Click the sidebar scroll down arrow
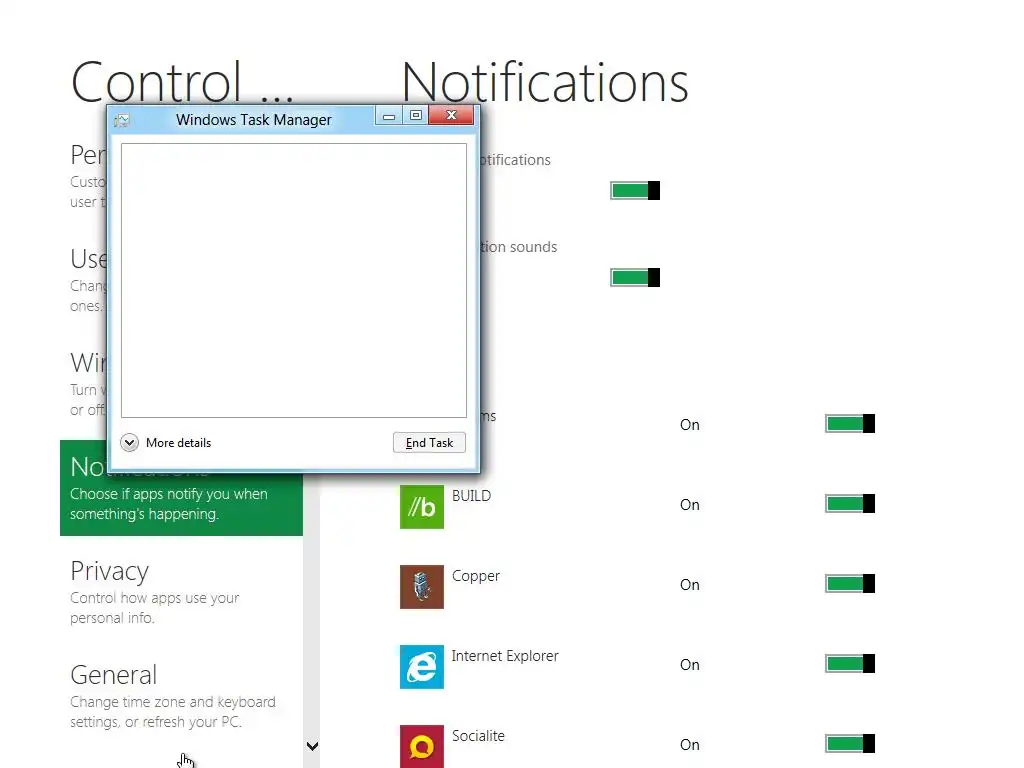This screenshot has height=768, width=1024. click(312, 746)
